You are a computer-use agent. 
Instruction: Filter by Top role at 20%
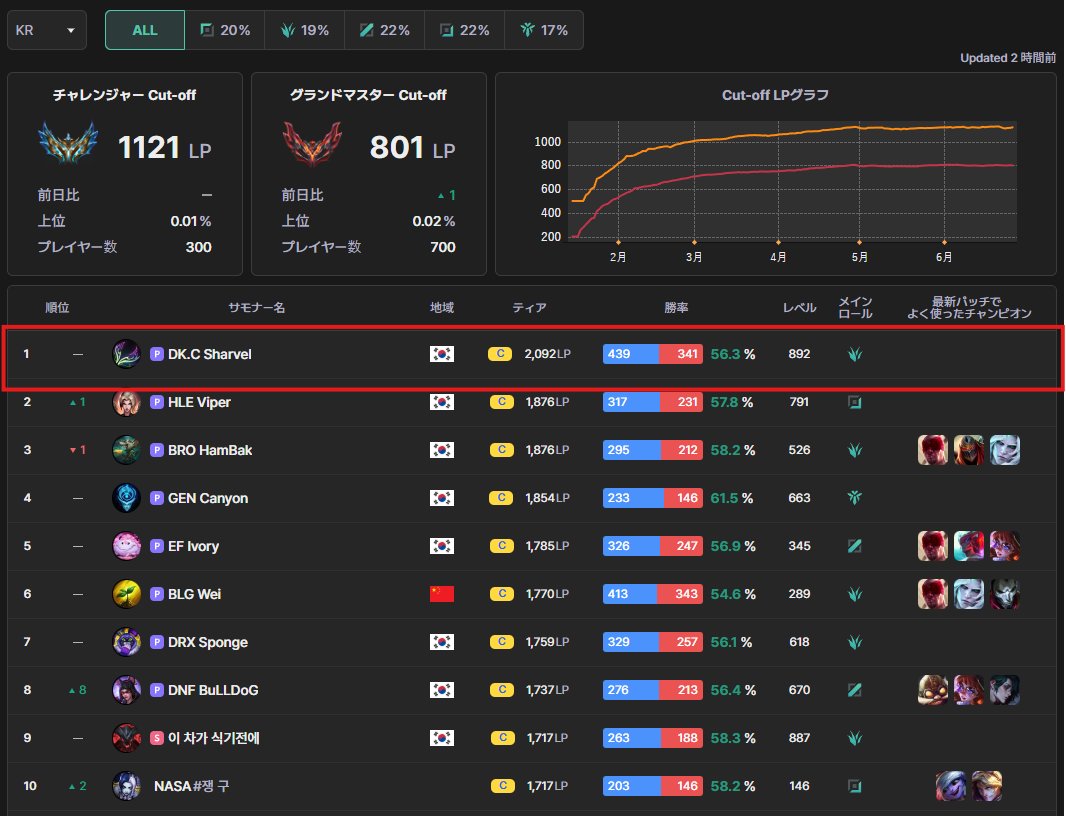click(225, 30)
